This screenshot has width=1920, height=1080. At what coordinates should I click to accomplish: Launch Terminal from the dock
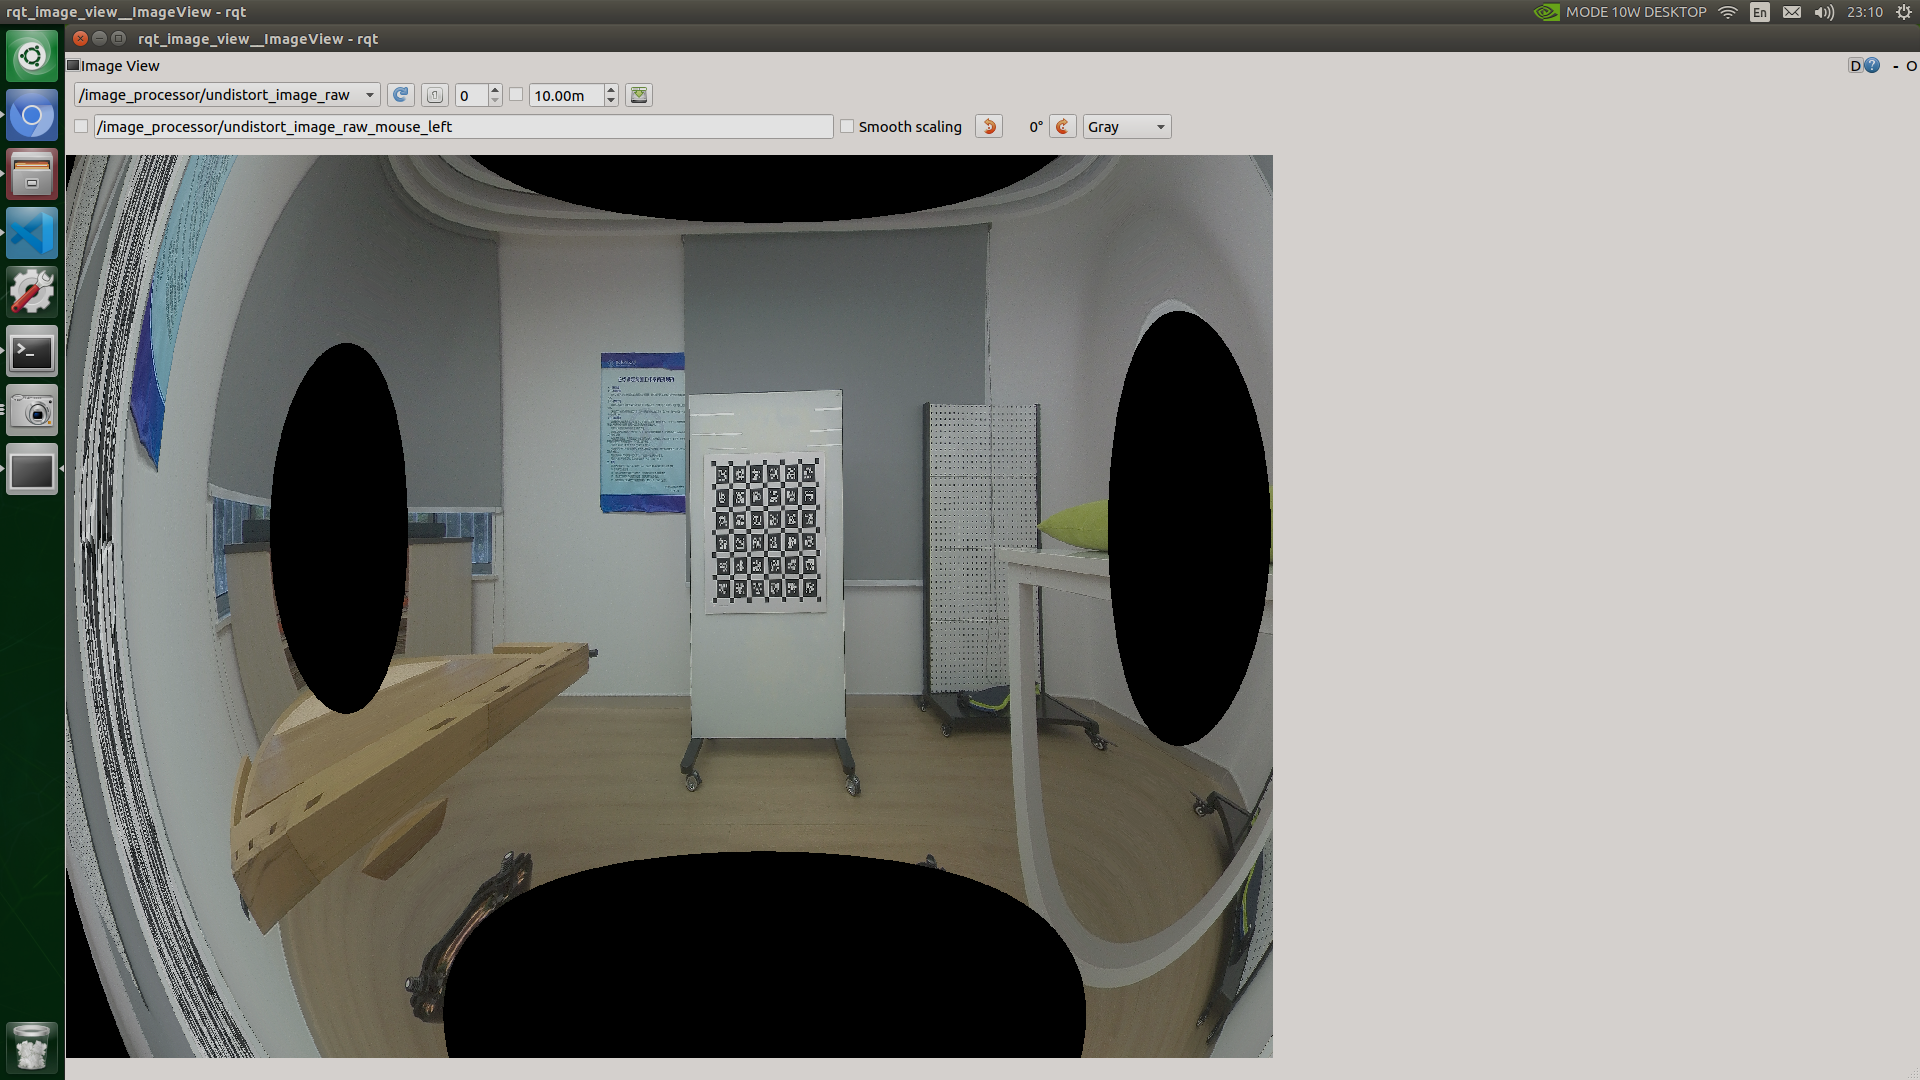32,352
